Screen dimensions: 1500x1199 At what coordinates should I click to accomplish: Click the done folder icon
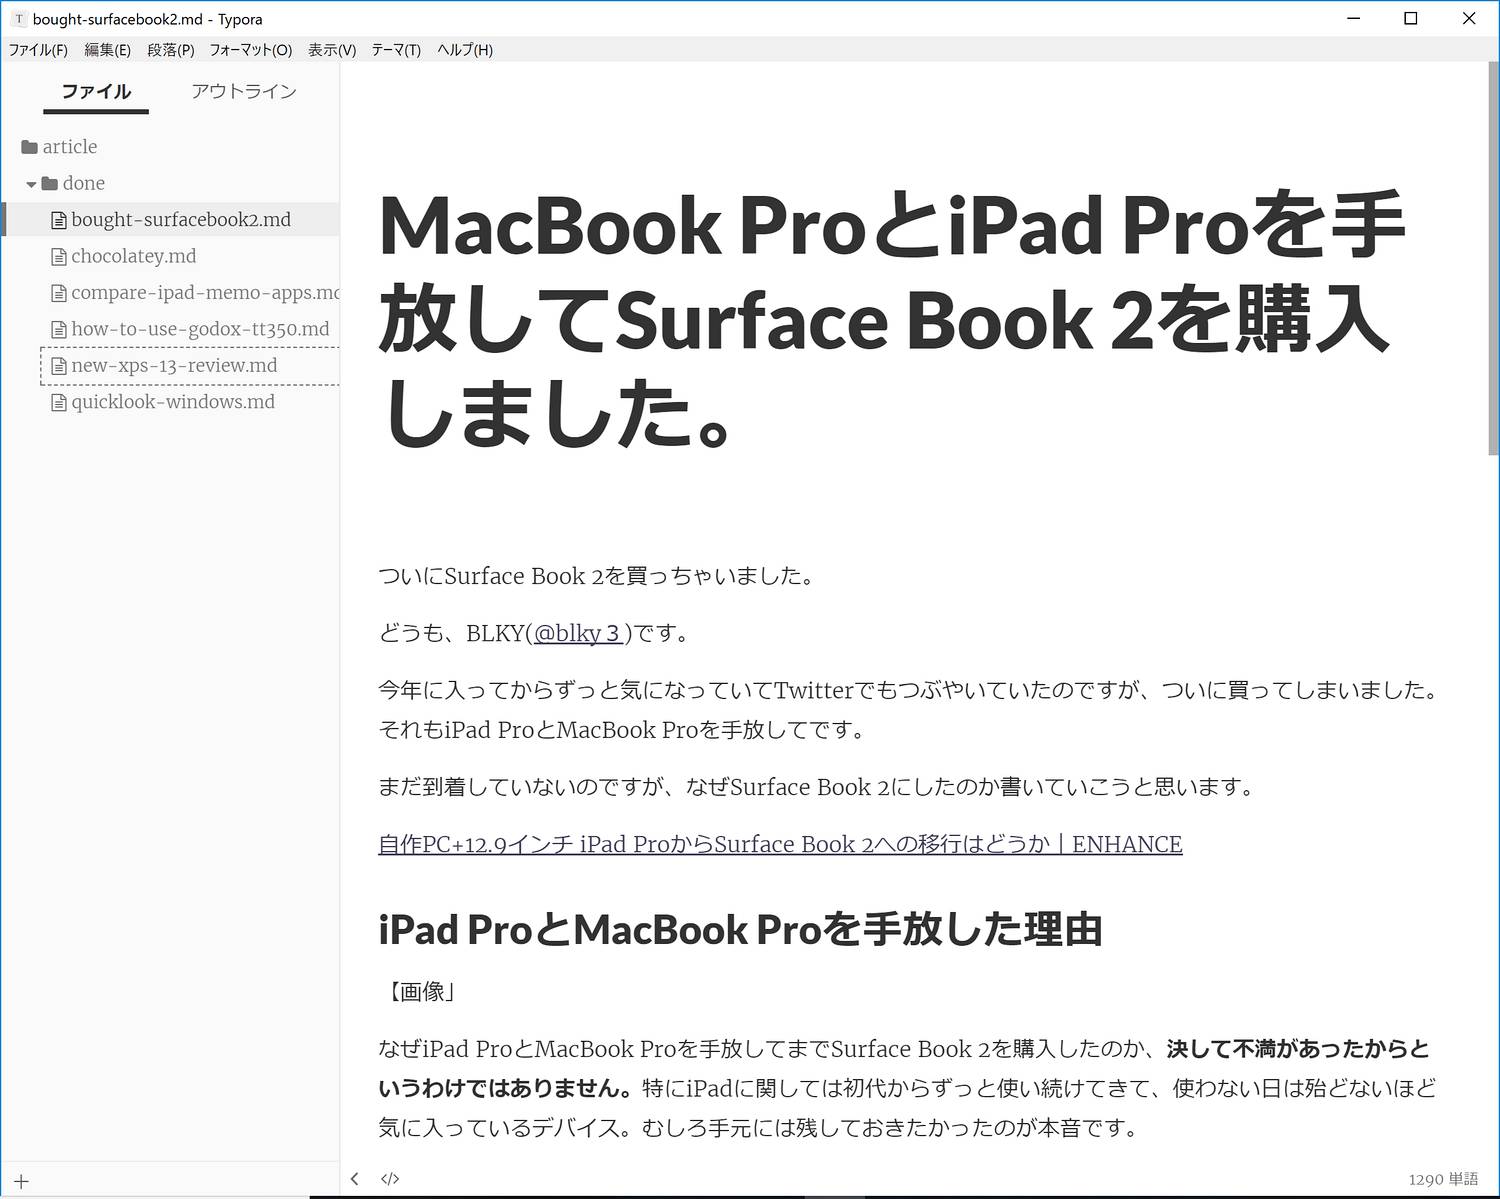(50, 183)
